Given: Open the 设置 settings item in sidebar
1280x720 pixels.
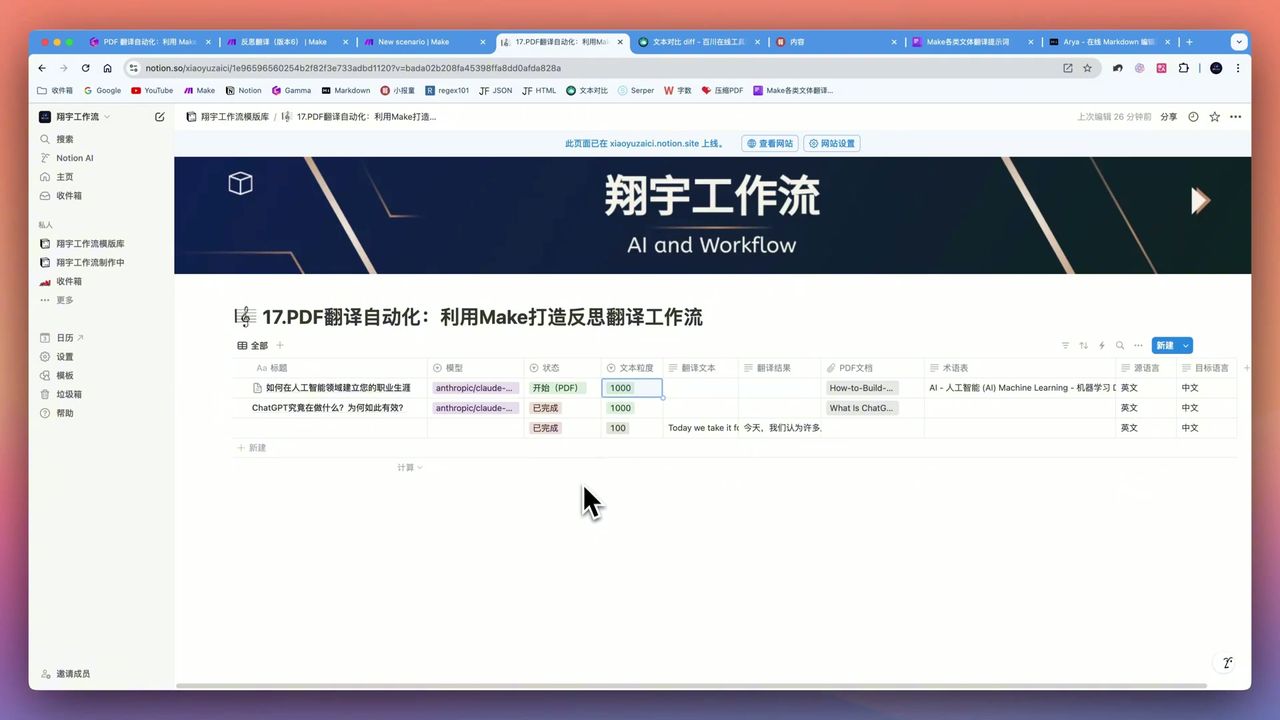Looking at the screenshot, I should (64, 356).
